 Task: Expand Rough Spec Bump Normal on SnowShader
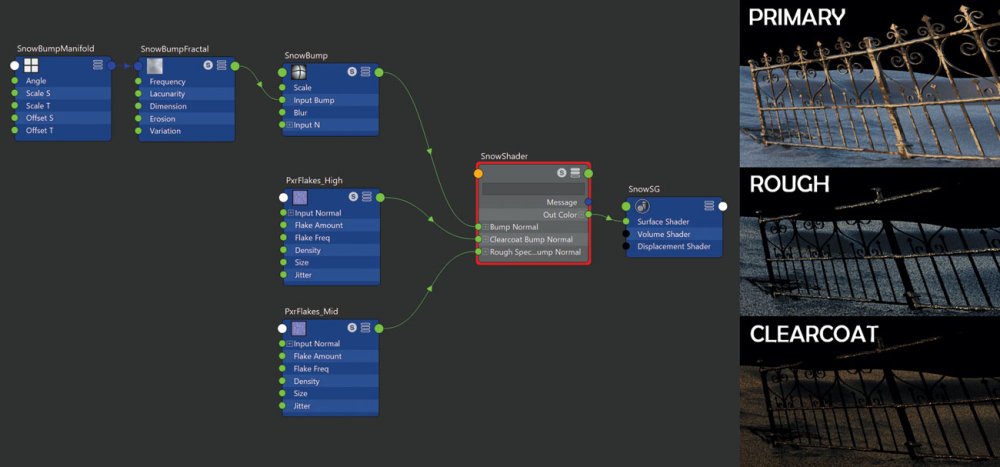[x=486, y=252]
